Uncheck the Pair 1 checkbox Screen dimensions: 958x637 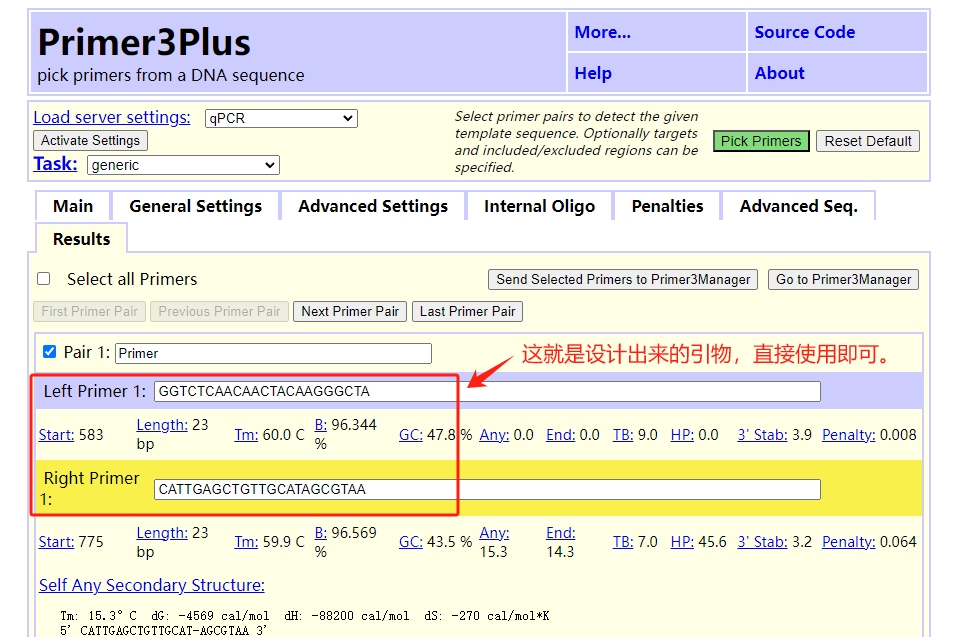coord(50,352)
